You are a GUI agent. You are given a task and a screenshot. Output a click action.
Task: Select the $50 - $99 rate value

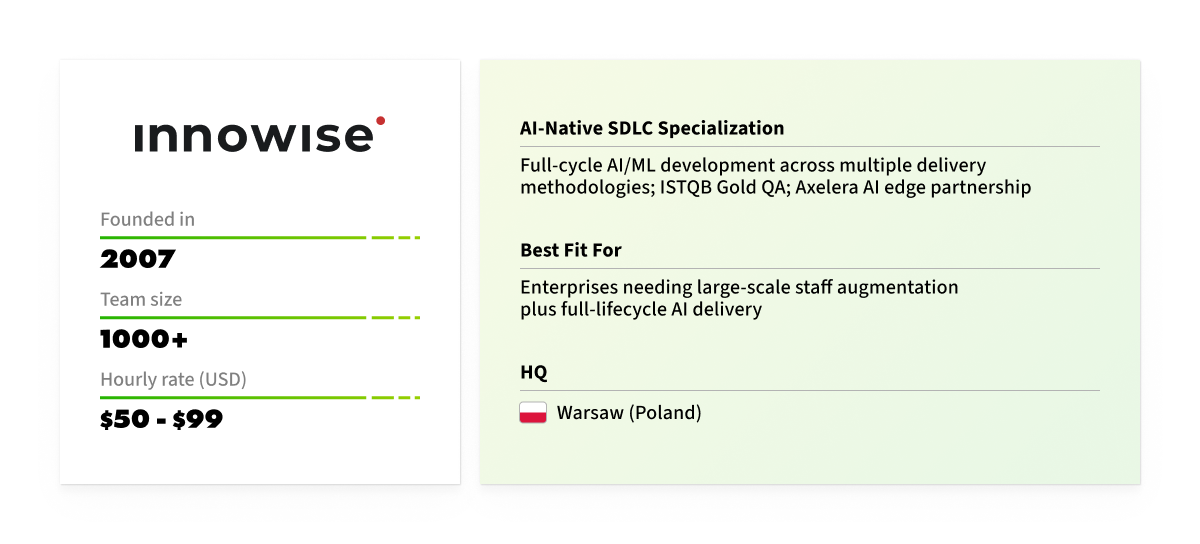click(161, 420)
